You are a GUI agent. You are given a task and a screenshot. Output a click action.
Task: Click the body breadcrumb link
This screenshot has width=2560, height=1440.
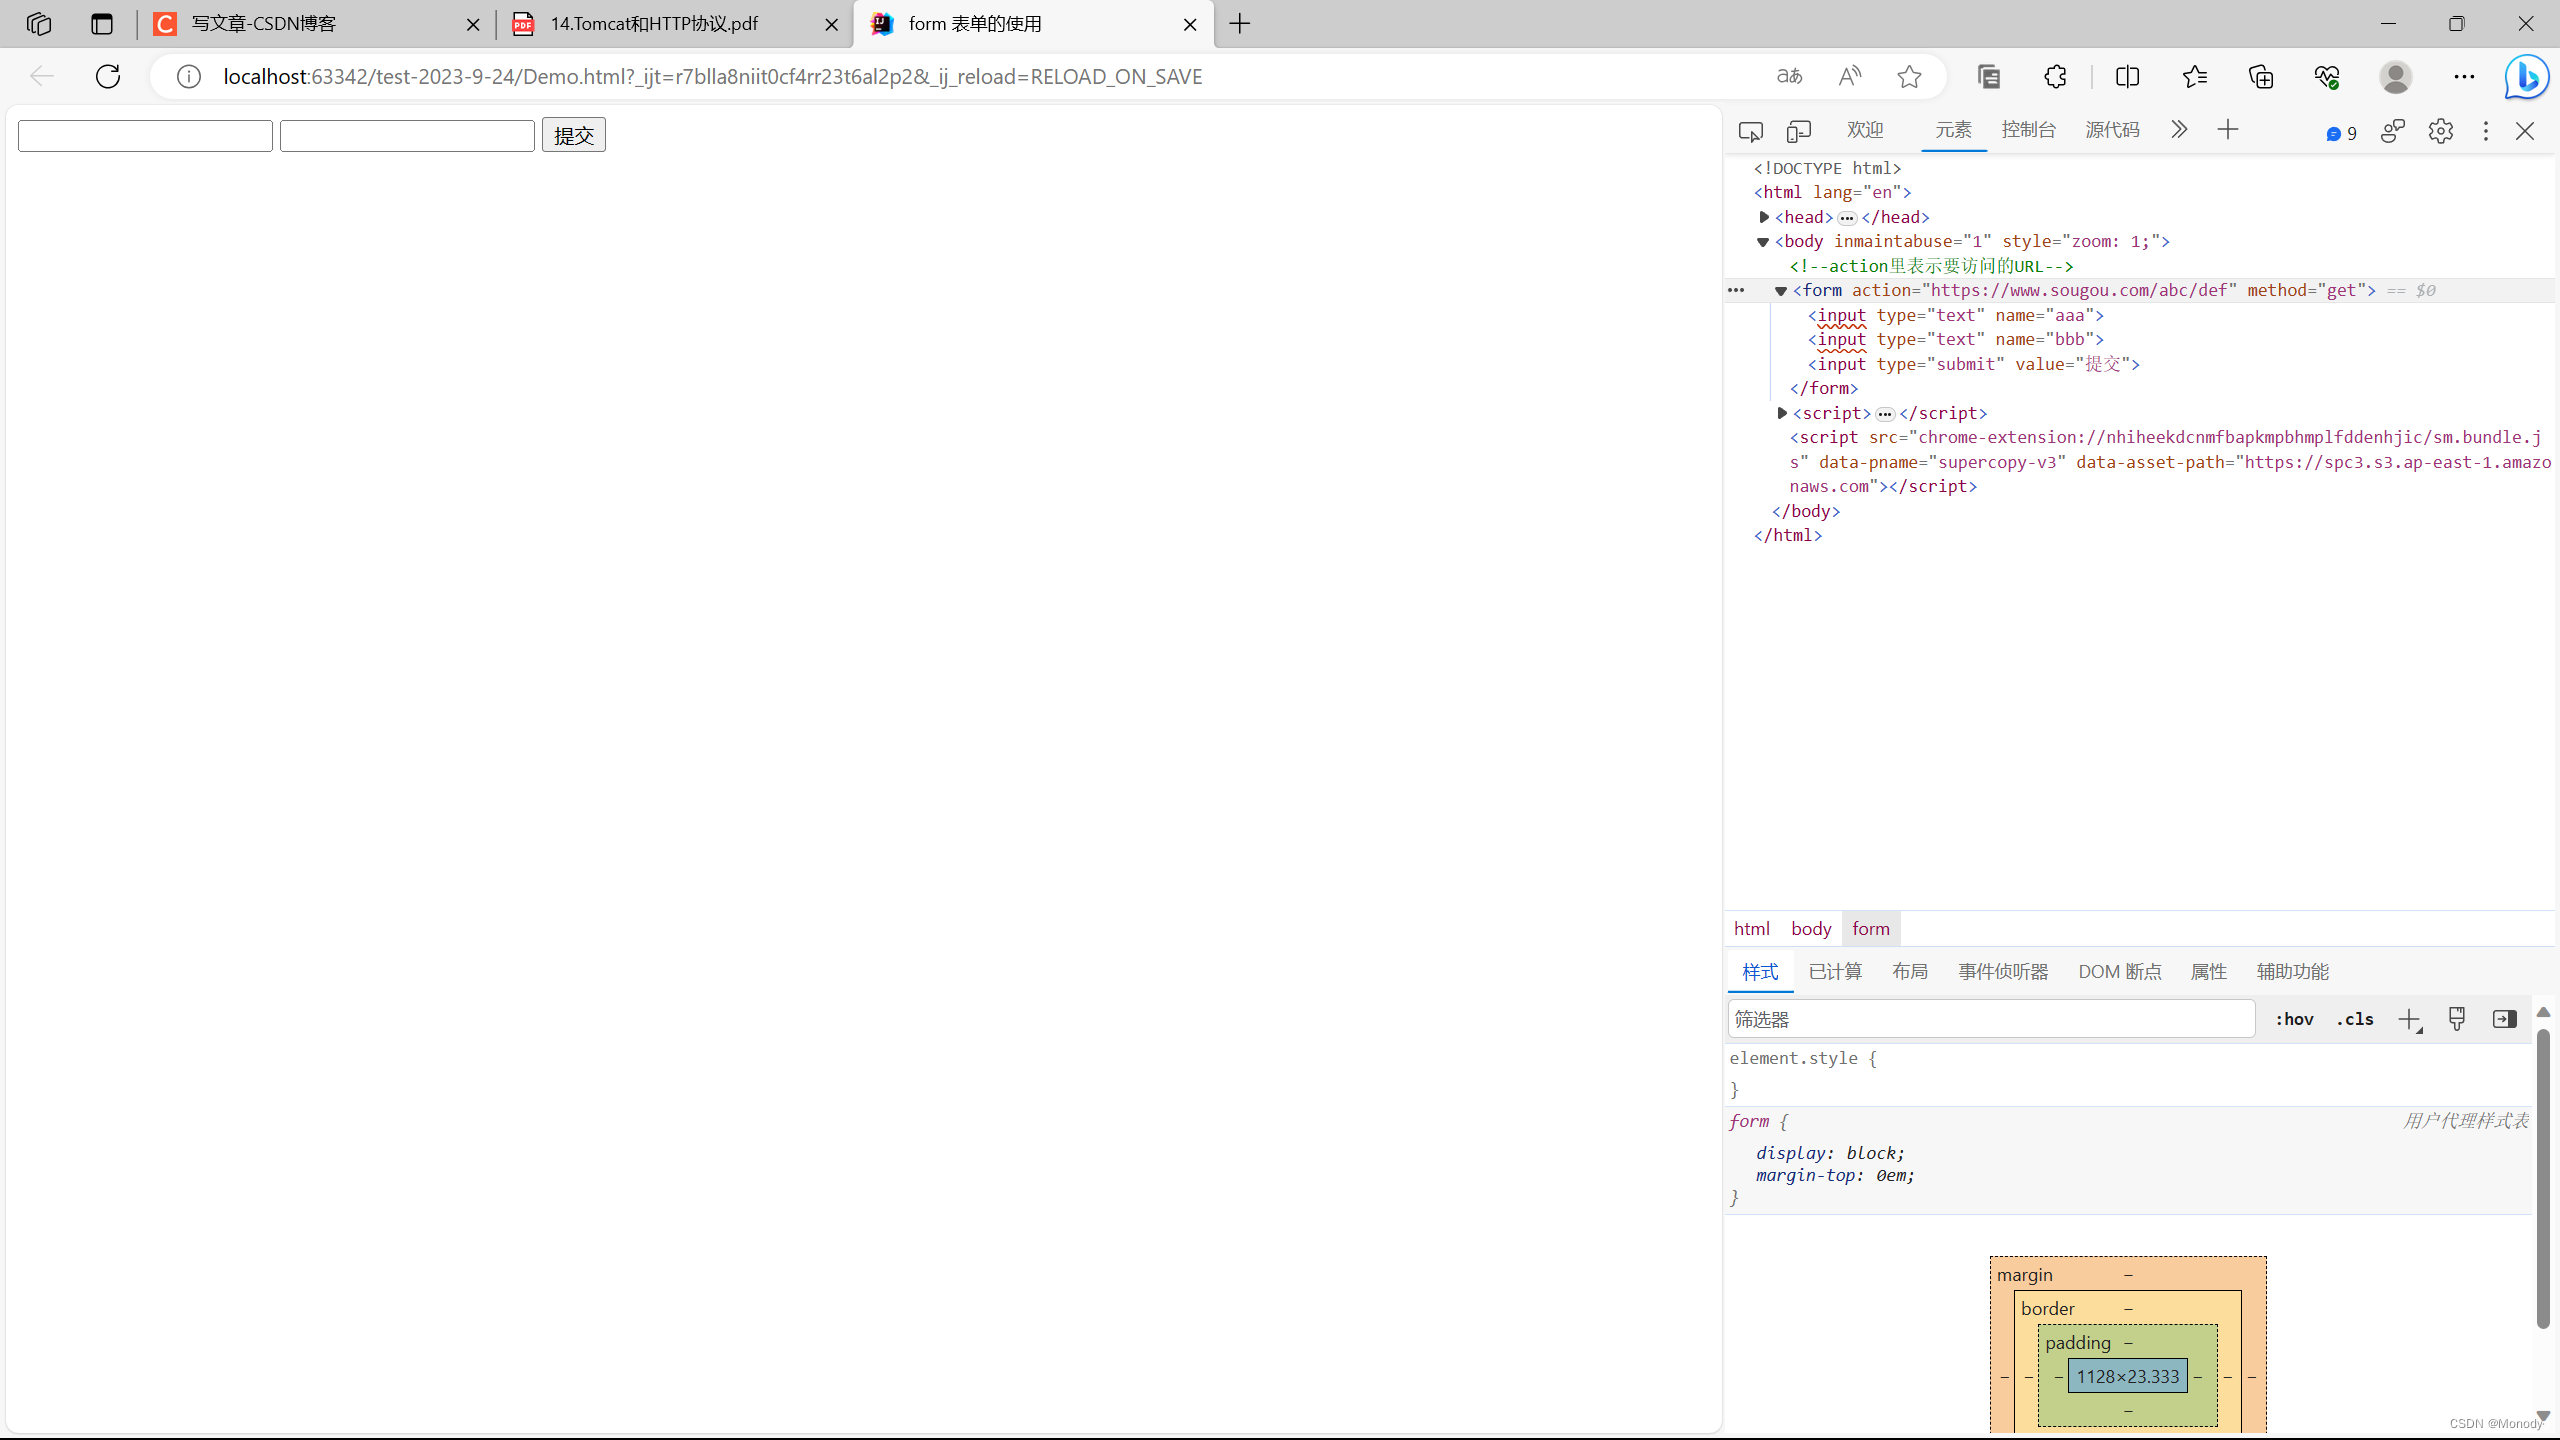pyautogui.click(x=1810, y=929)
